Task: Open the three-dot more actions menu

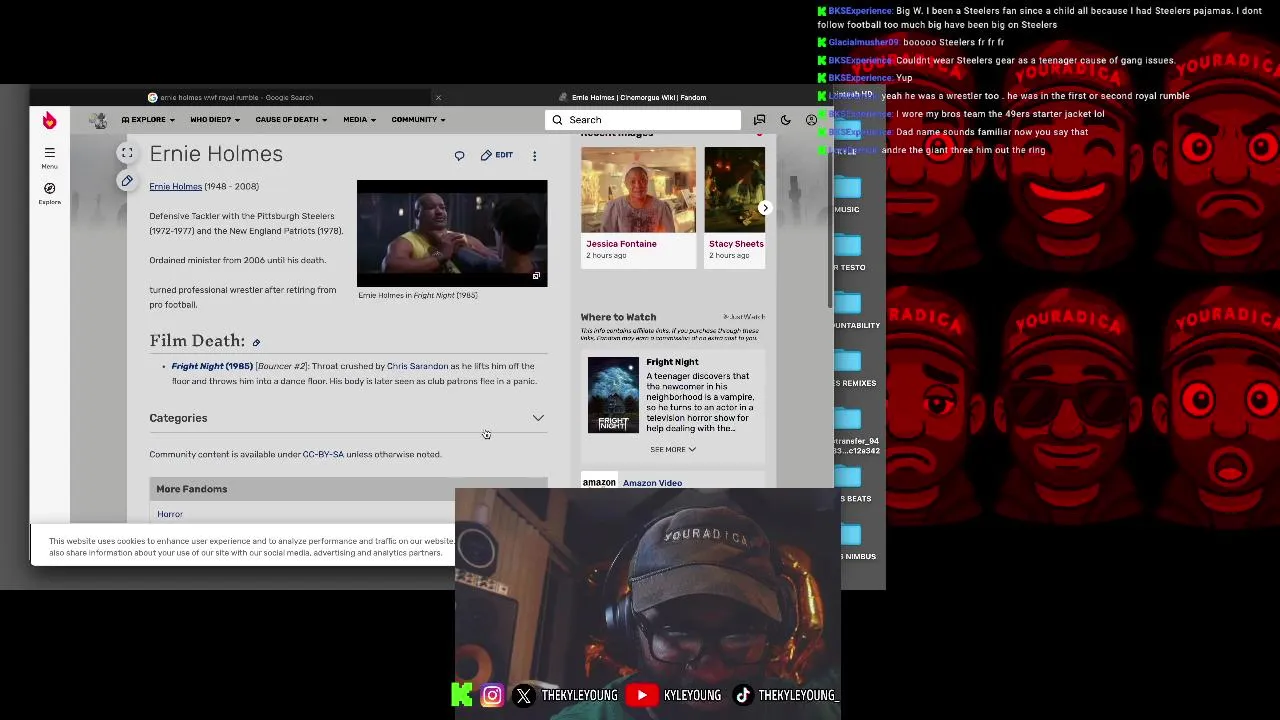Action: point(534,156)
